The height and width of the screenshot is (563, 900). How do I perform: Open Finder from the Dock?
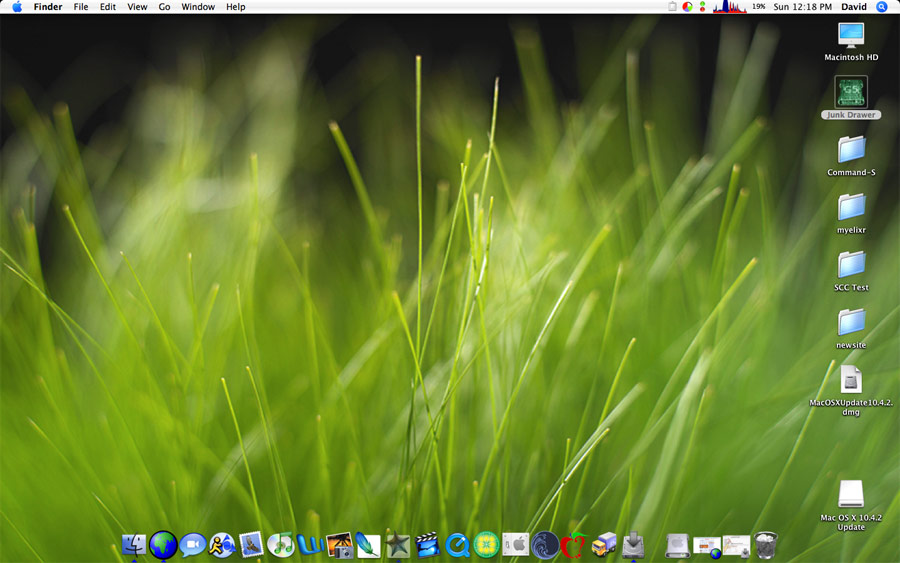pyautogui.click(x=134, y=545)
